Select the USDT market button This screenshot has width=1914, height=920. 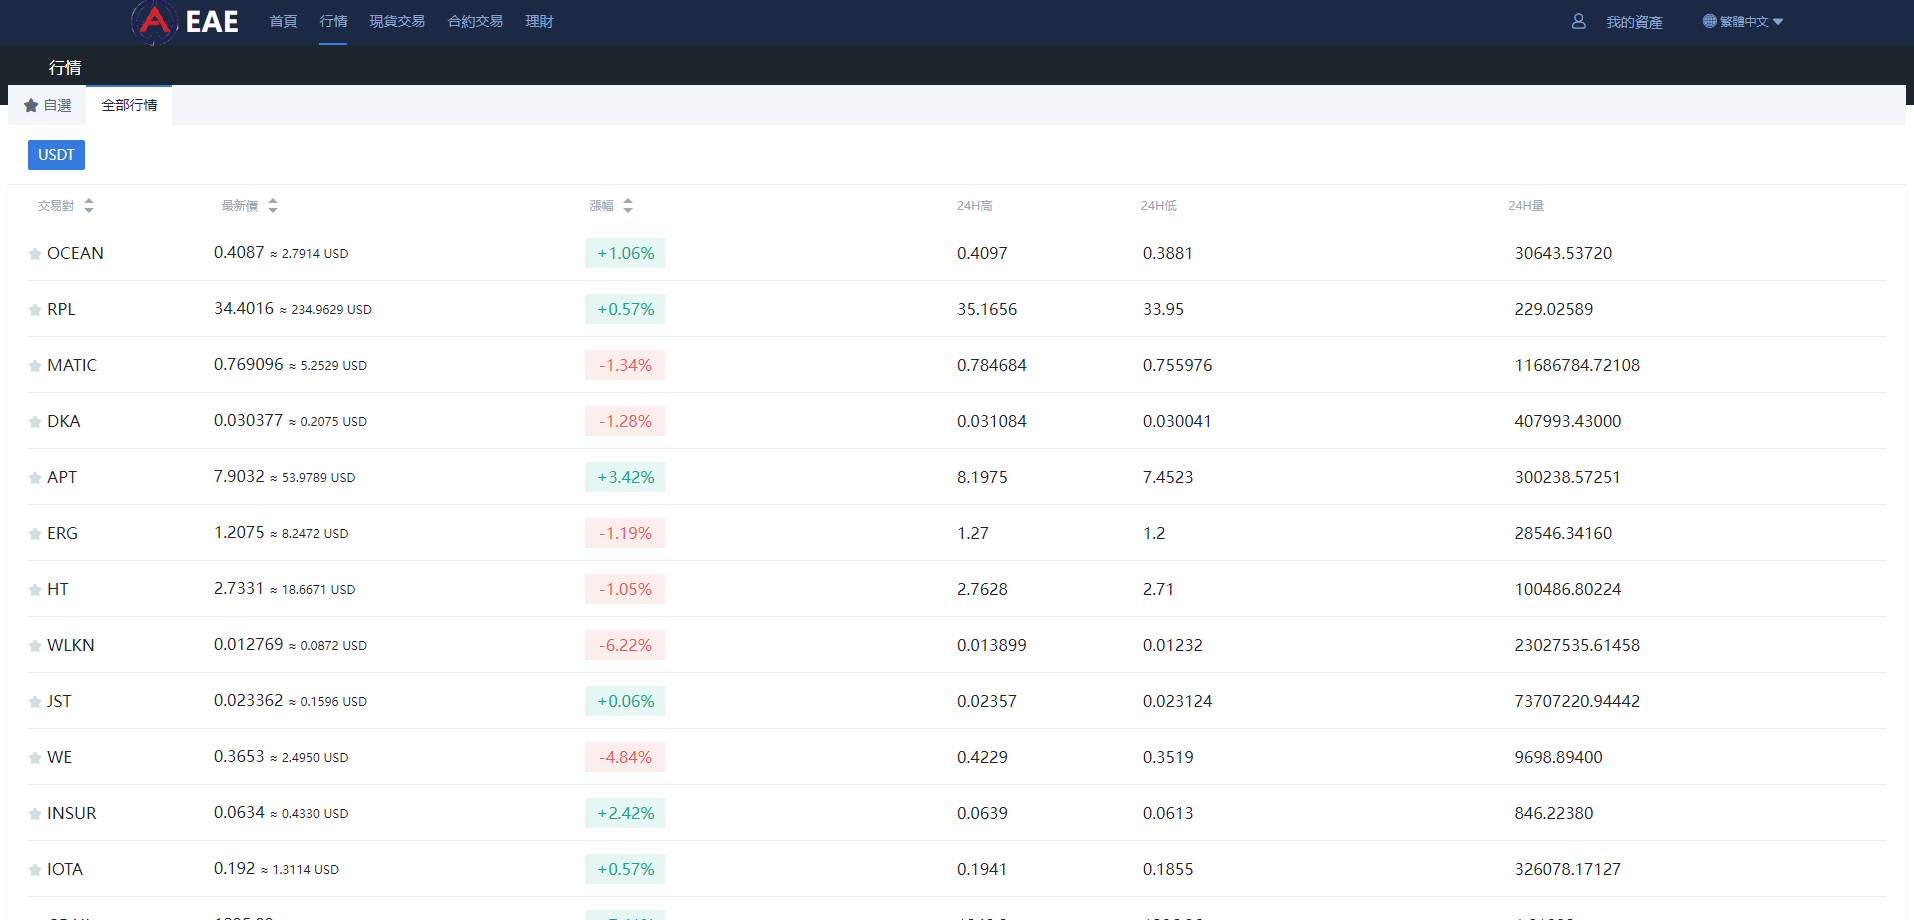coord(56,155)
